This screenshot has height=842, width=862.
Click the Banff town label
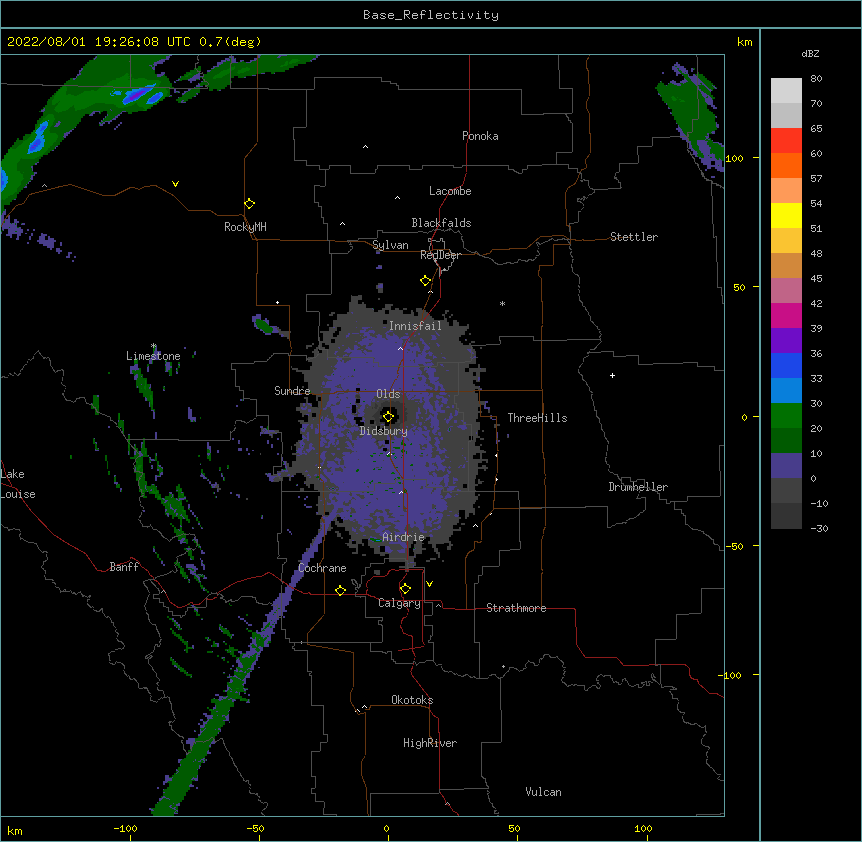(x=124, y=567)
